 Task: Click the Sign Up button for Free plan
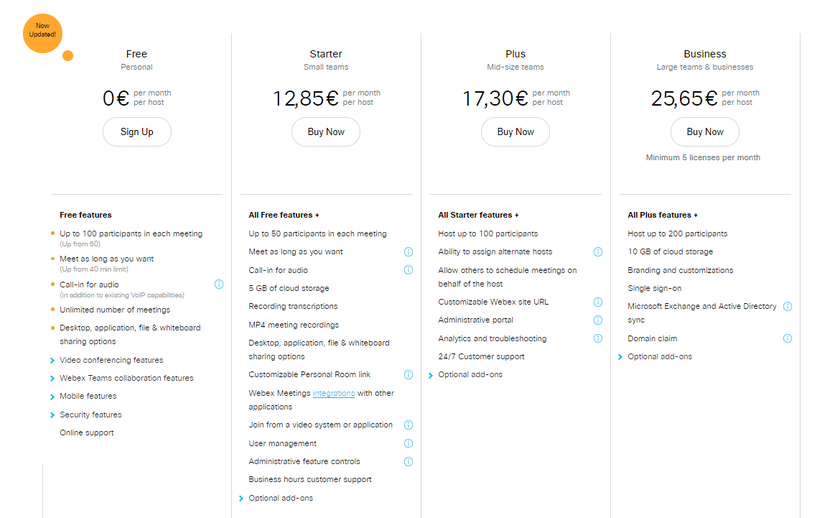point(137,132)
